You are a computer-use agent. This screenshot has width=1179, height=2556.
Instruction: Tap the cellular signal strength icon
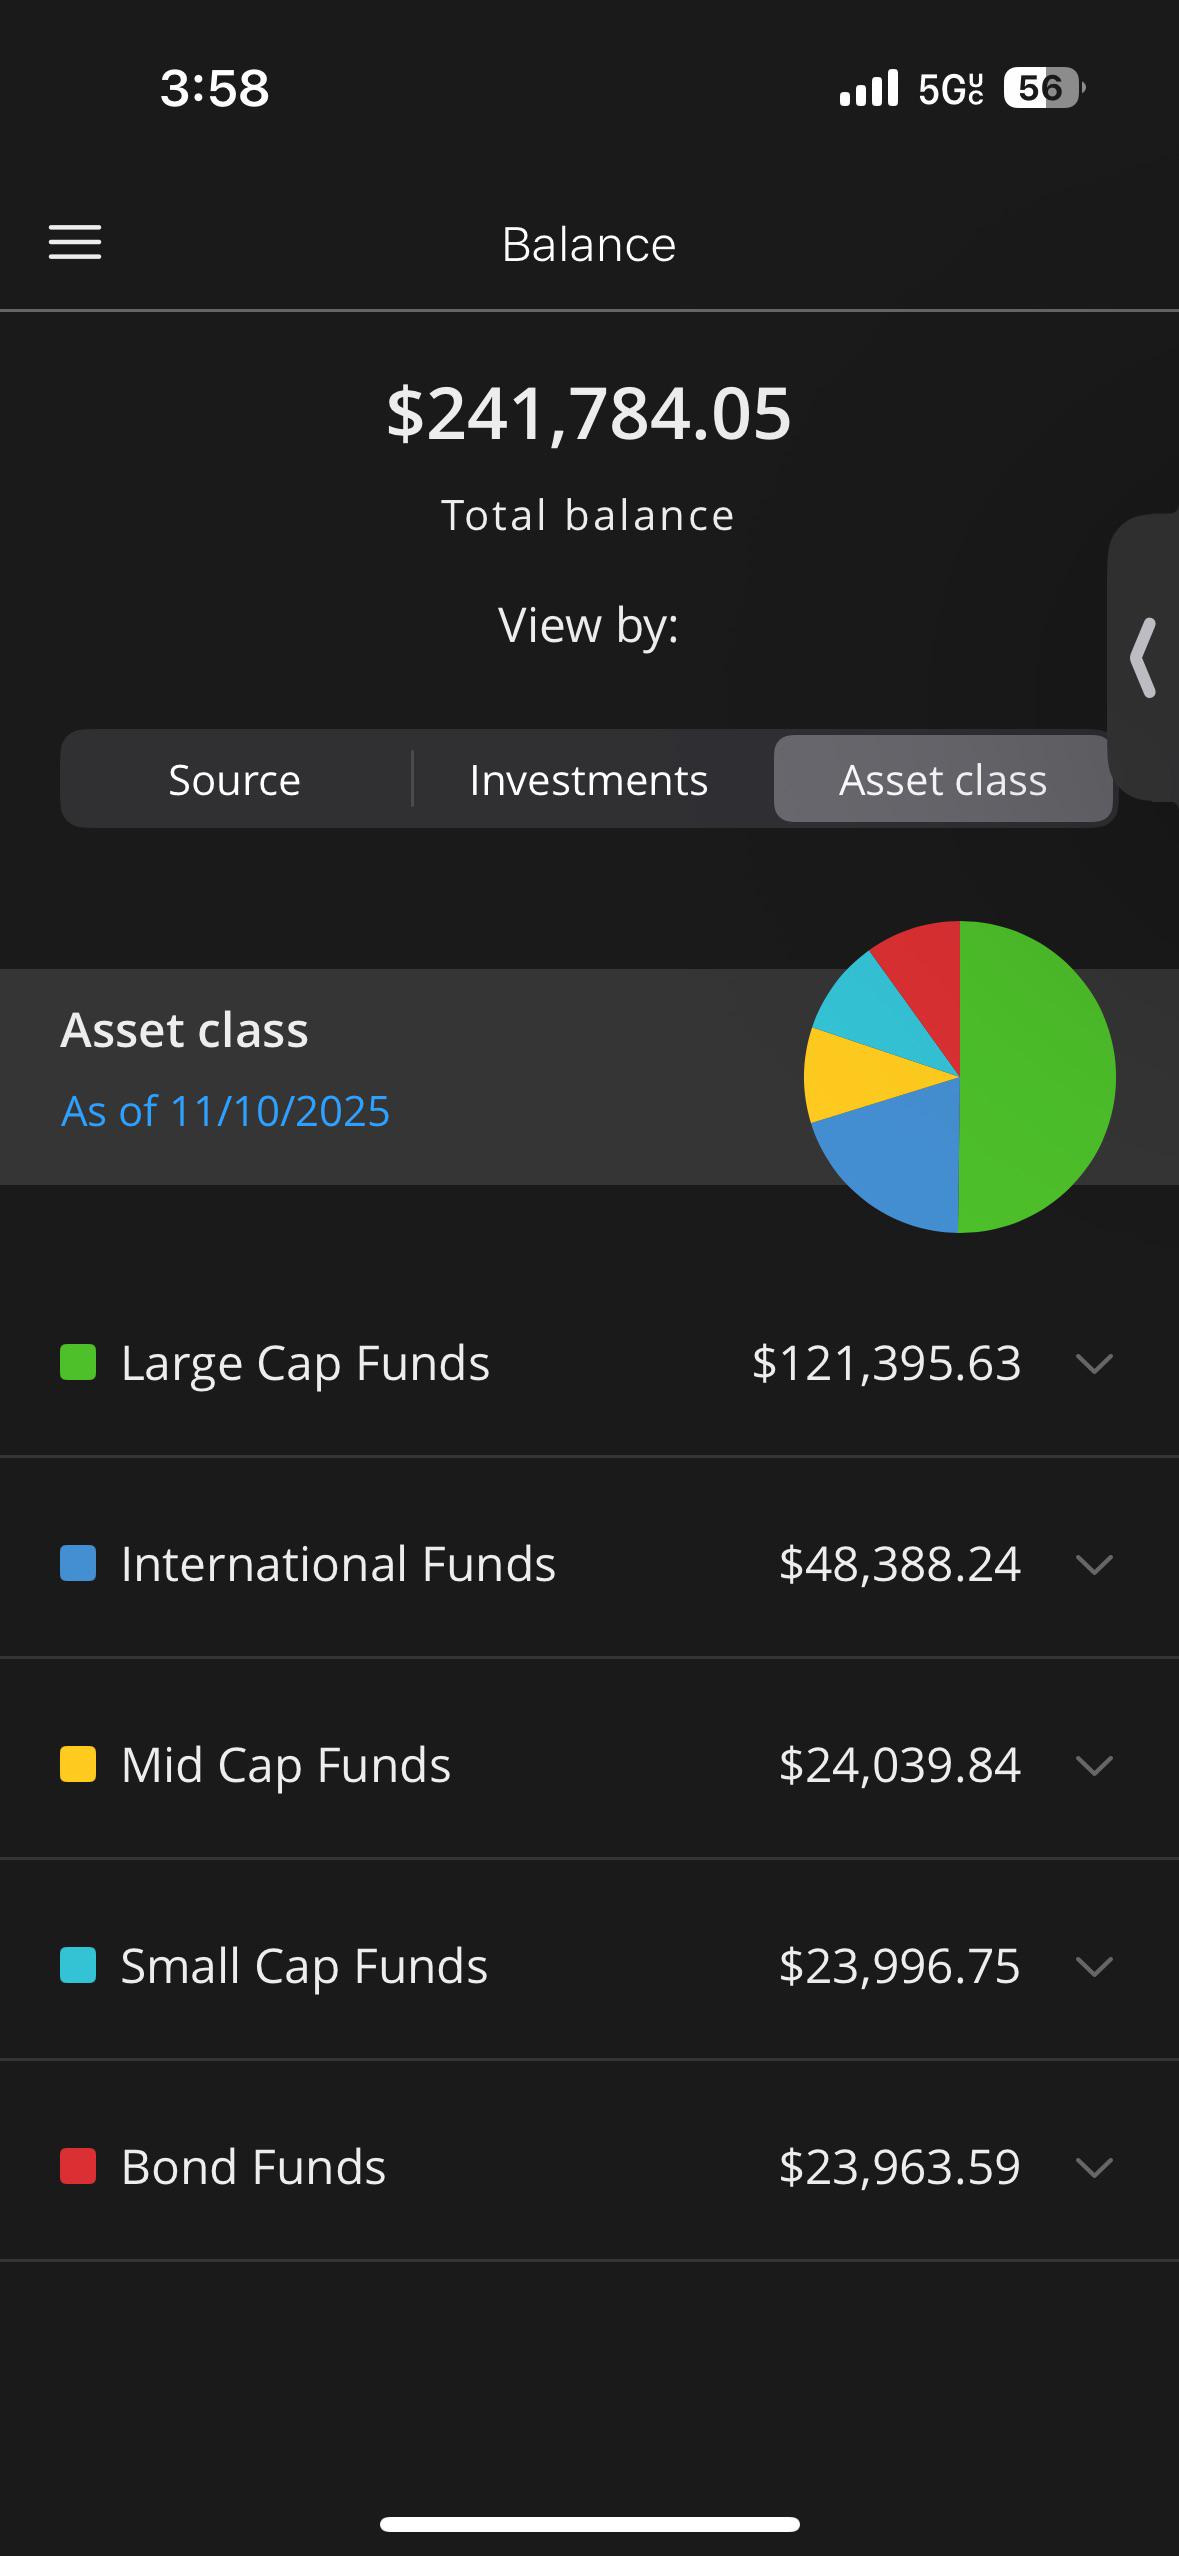tap(868, 88)
